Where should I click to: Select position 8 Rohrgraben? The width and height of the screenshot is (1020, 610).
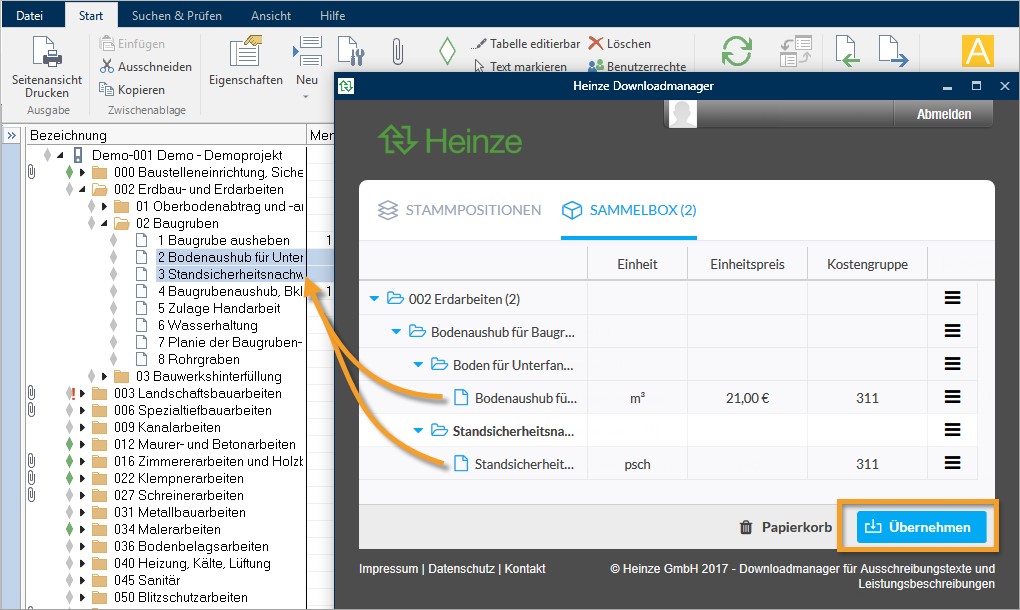pos(198,359)
